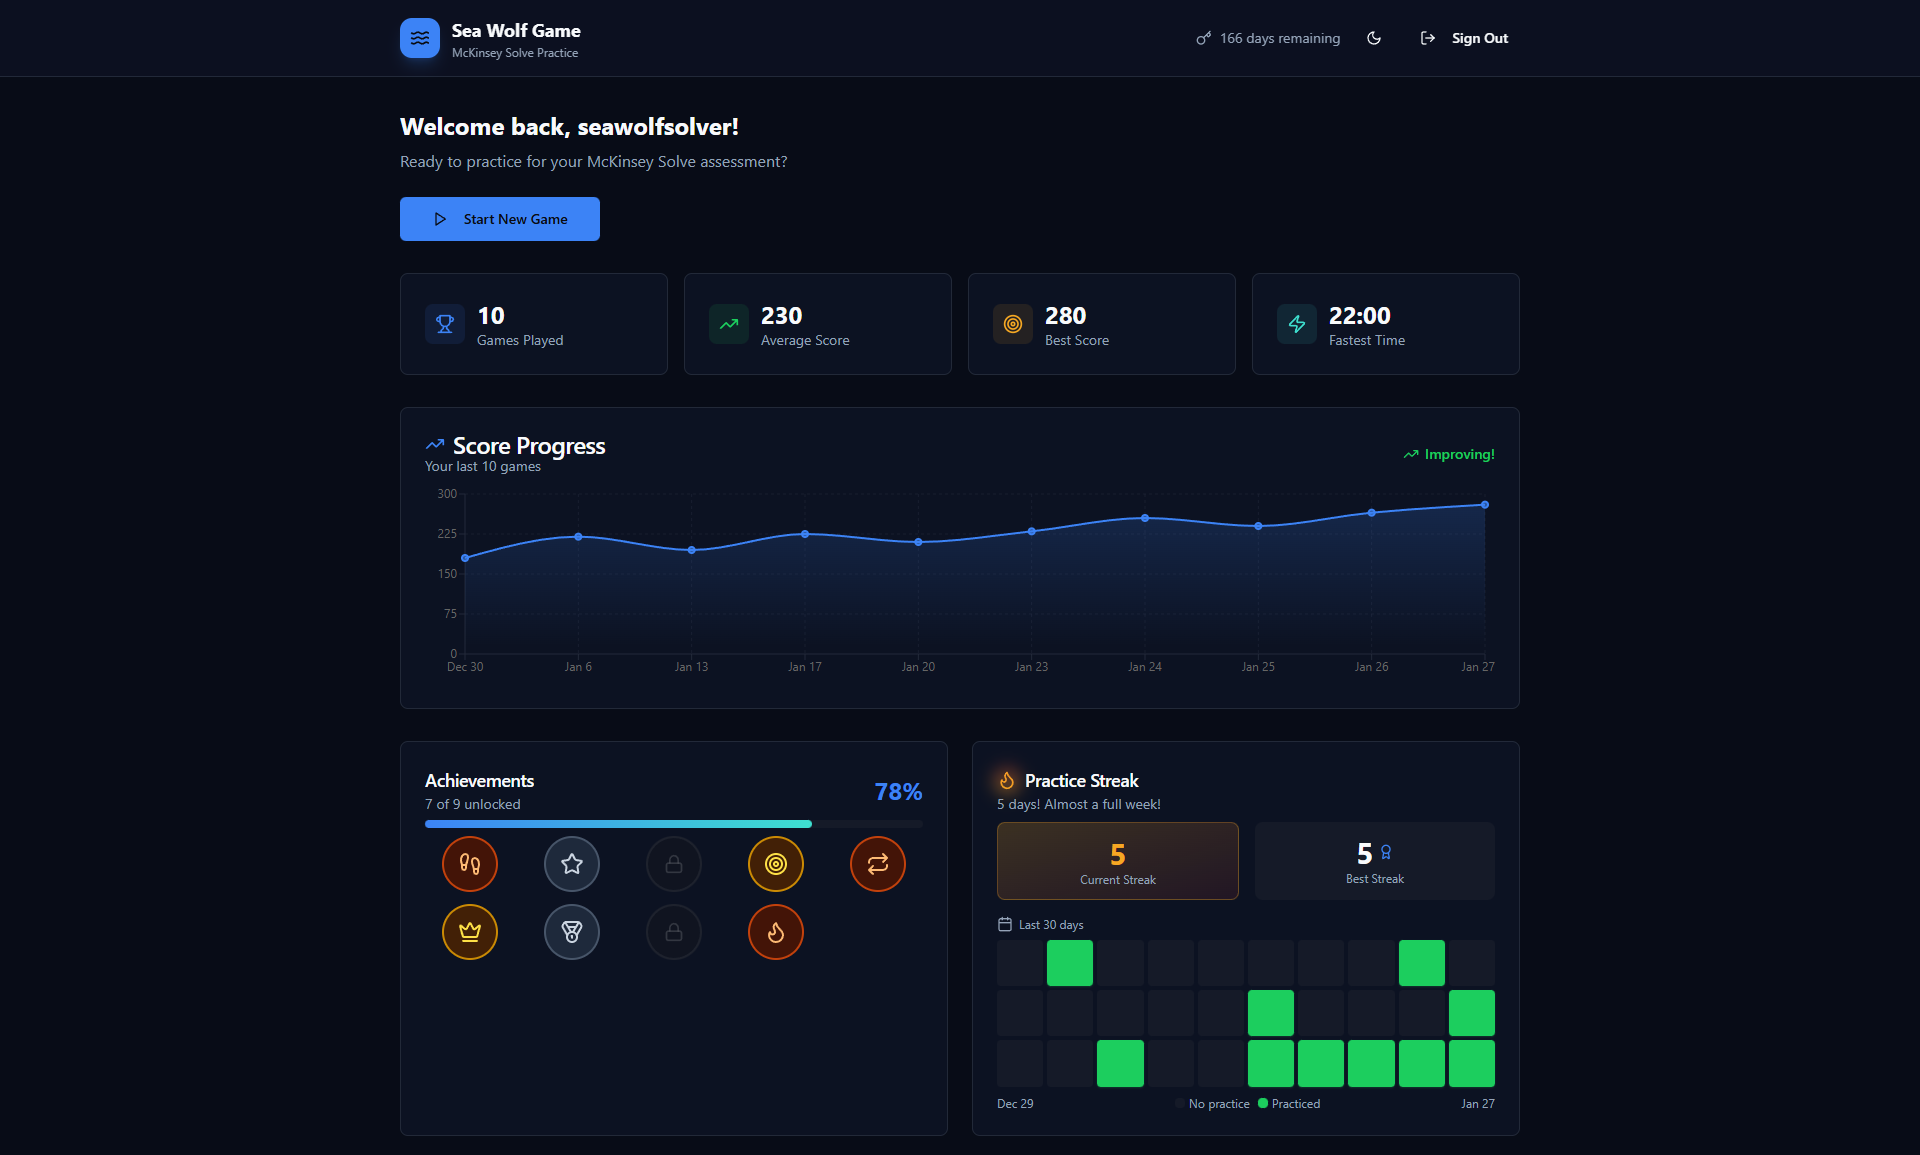The width and height of the screenshot is (1920, 1155).
Task: Select the footsteps achievement badge
Action: [470, 864]
